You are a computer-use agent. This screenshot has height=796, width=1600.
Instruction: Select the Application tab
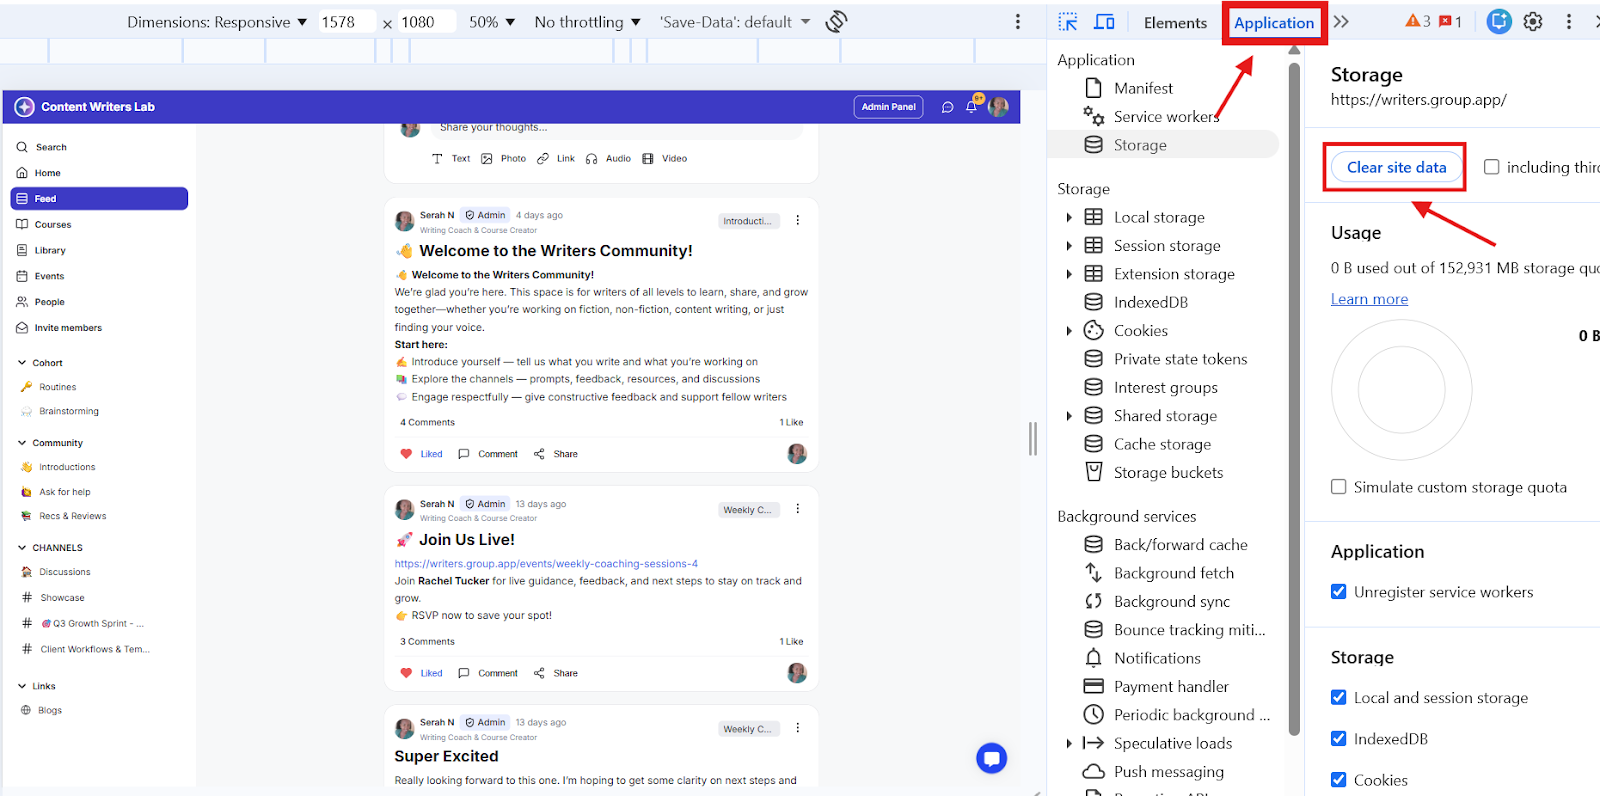point(1274,23)
